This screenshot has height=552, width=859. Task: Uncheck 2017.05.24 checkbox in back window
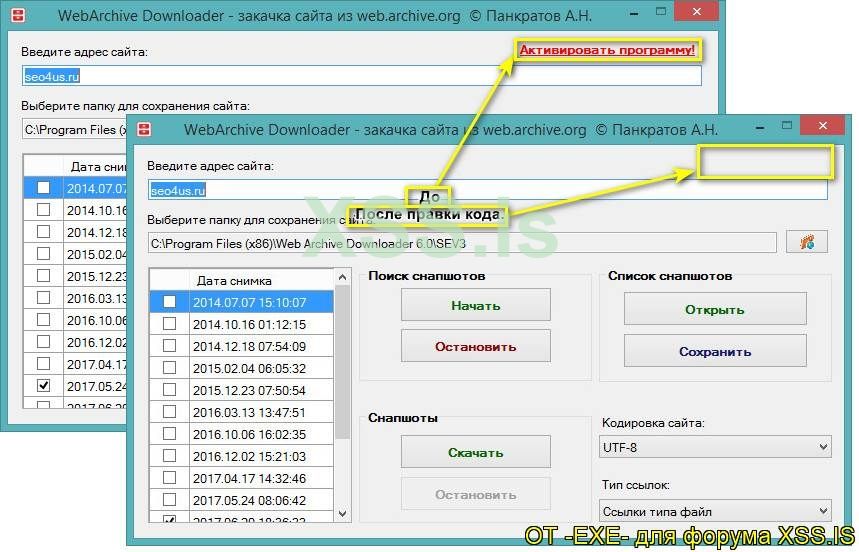43,386
